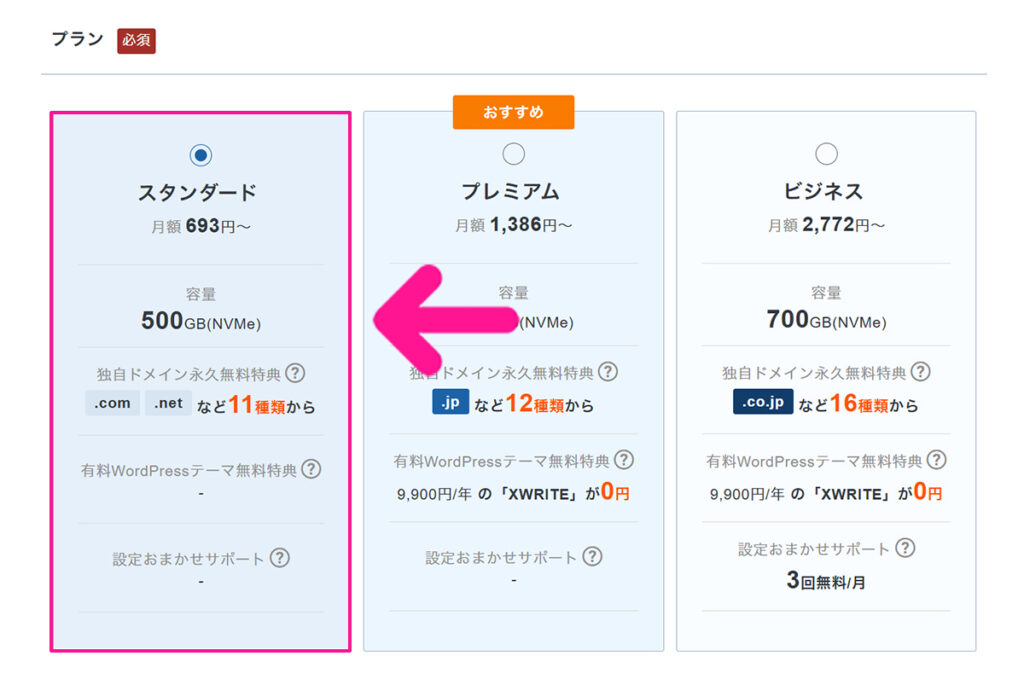Choose the ビジネス plan radio button
1024x685 pixels.
tap(826, 154)
